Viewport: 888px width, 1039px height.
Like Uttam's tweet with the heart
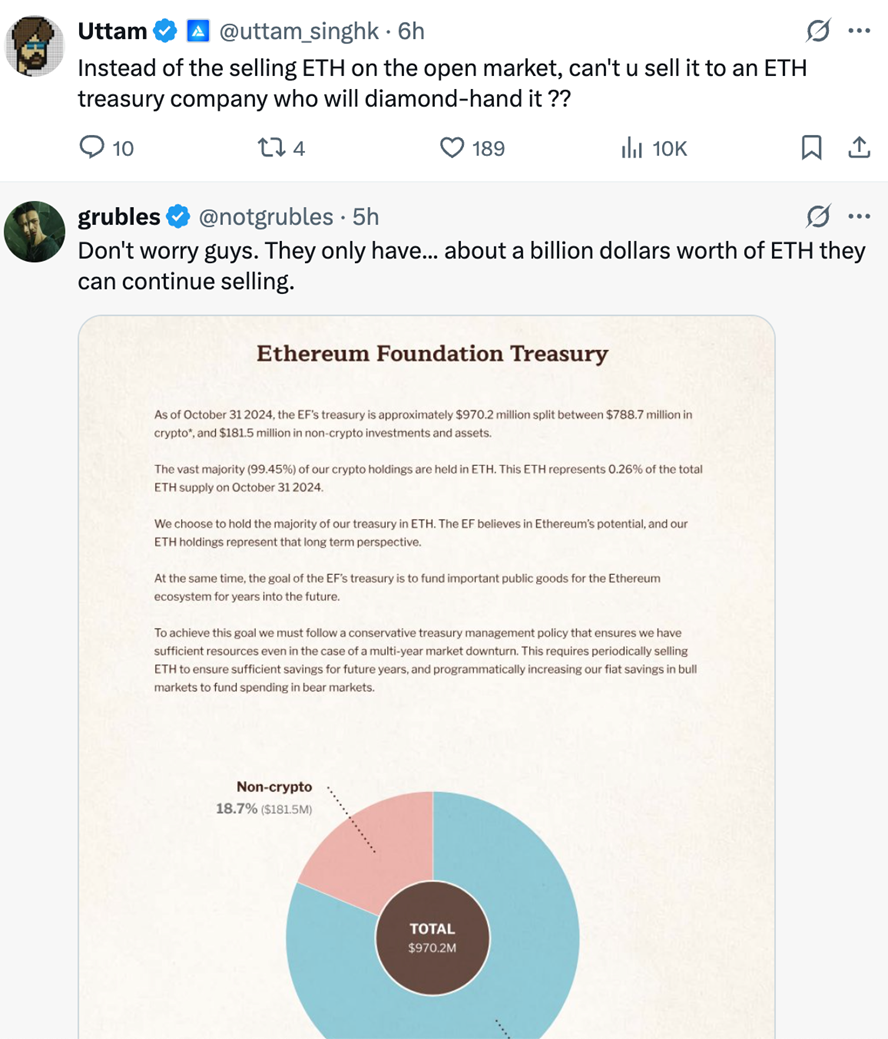[x=453, y=148]
